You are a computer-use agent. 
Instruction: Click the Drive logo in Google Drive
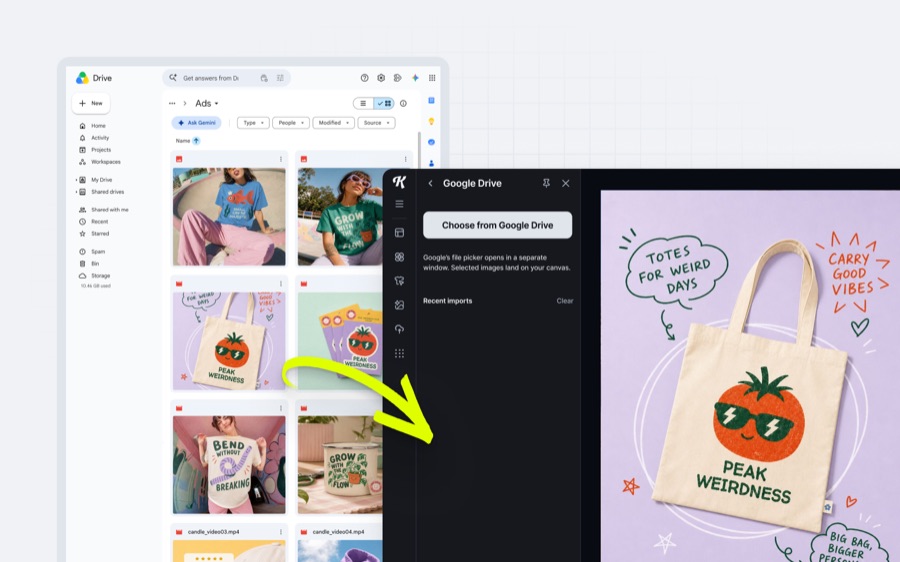[x=83, y=77]
